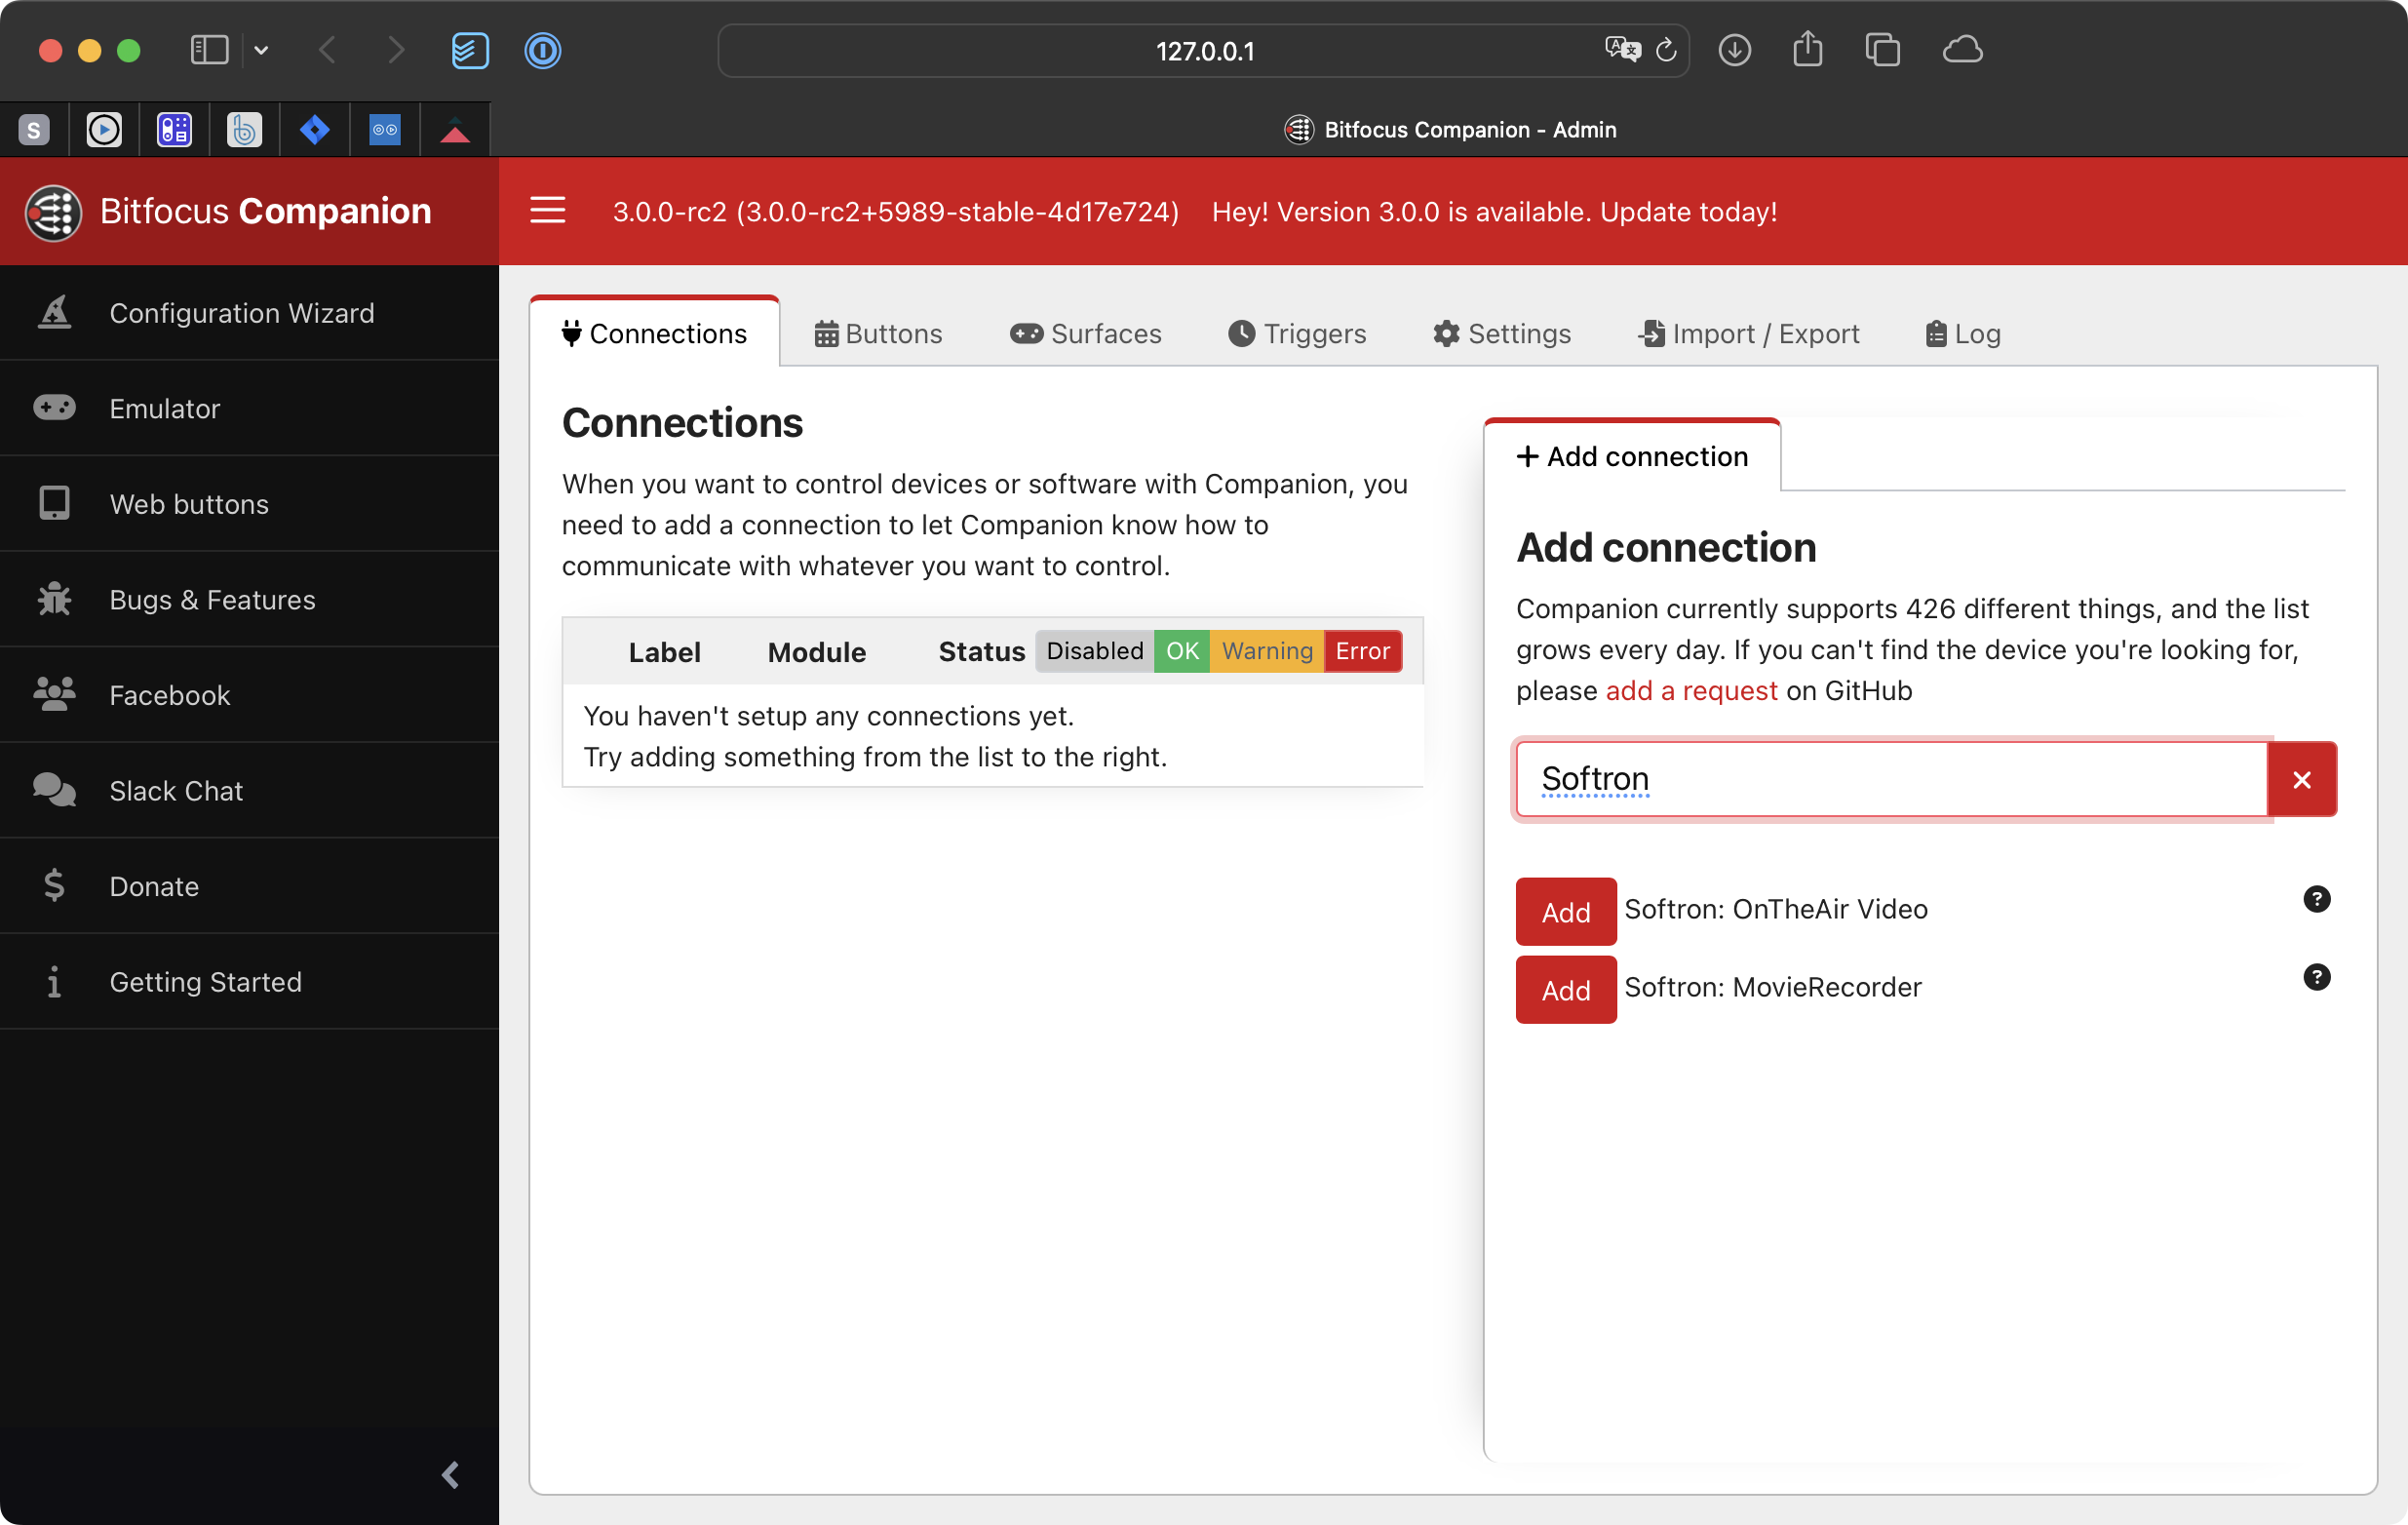Screen dimensions: 2408x1525
Task: Open the pinned tab with the red triangle icon
Action: pyautogui.click(x=455, y=129)
